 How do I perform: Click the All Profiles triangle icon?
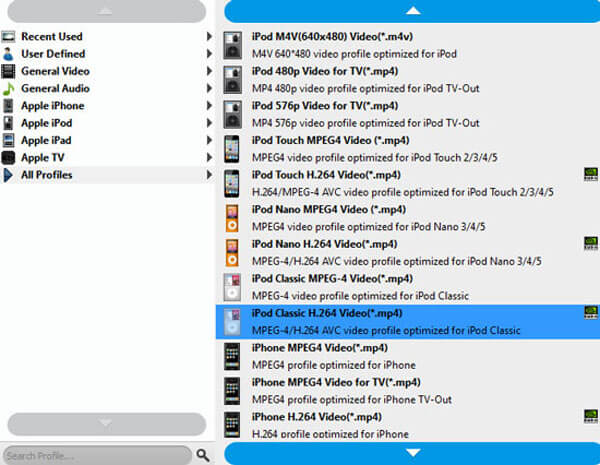click(x=8, y=175)
